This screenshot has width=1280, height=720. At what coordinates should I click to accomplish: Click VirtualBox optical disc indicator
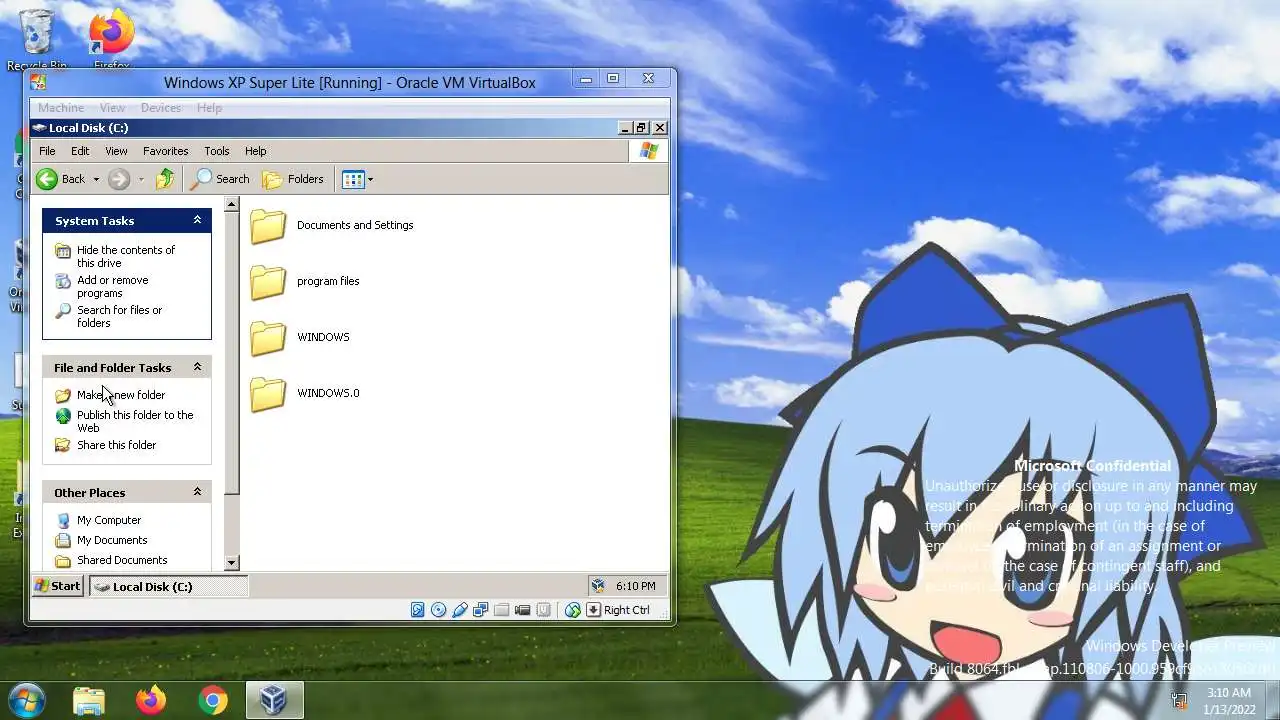[439, 610]
